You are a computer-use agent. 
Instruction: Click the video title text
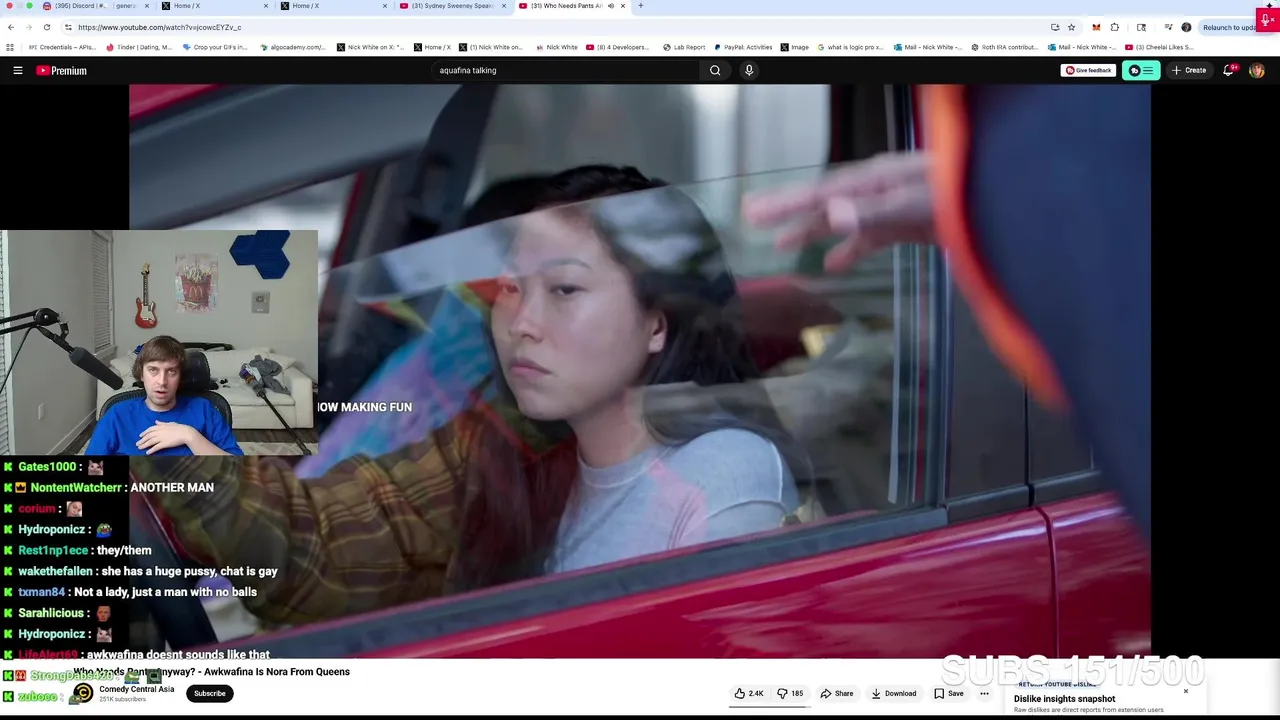click(211, 672)
